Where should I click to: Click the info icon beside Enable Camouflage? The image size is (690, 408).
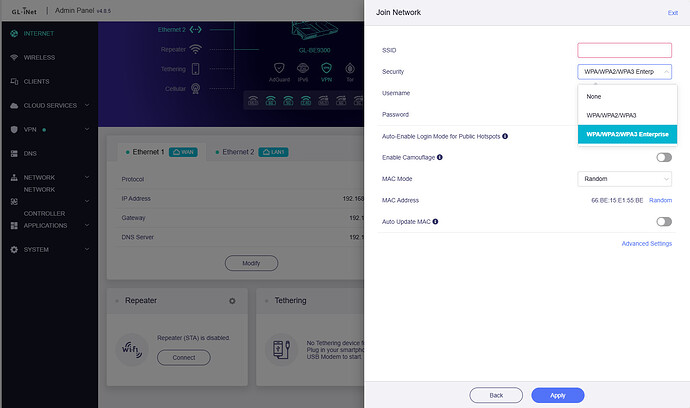pyautogui.click(x=440, y=157)
